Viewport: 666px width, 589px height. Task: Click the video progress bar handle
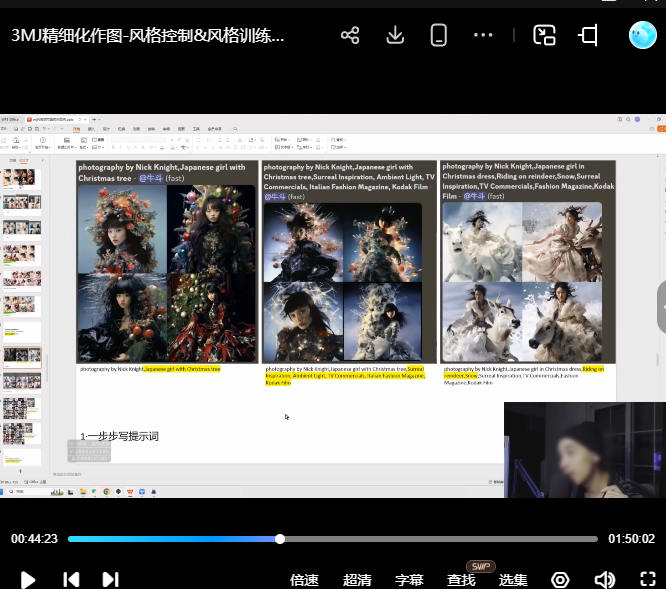(x=280, y=539)
